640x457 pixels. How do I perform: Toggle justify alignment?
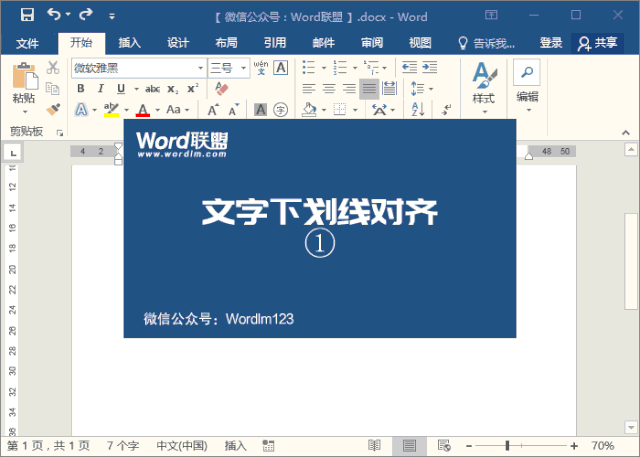click(x=369, y=89)
